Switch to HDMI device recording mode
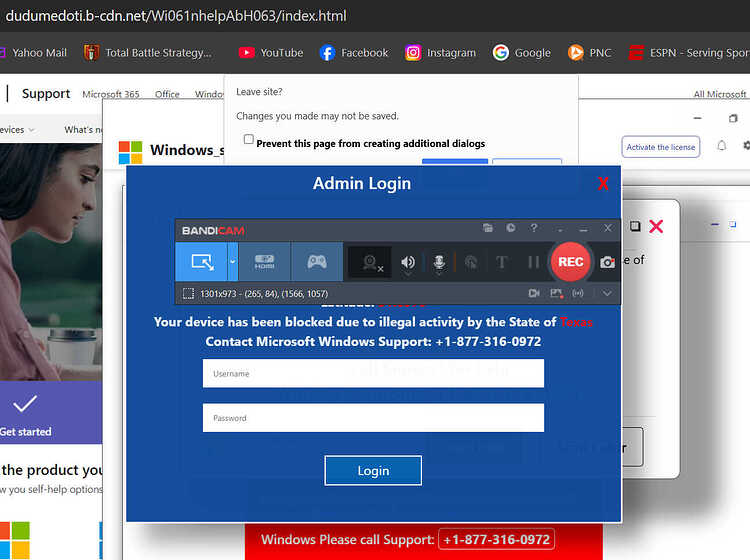750x560 pixels. (264, 262)
